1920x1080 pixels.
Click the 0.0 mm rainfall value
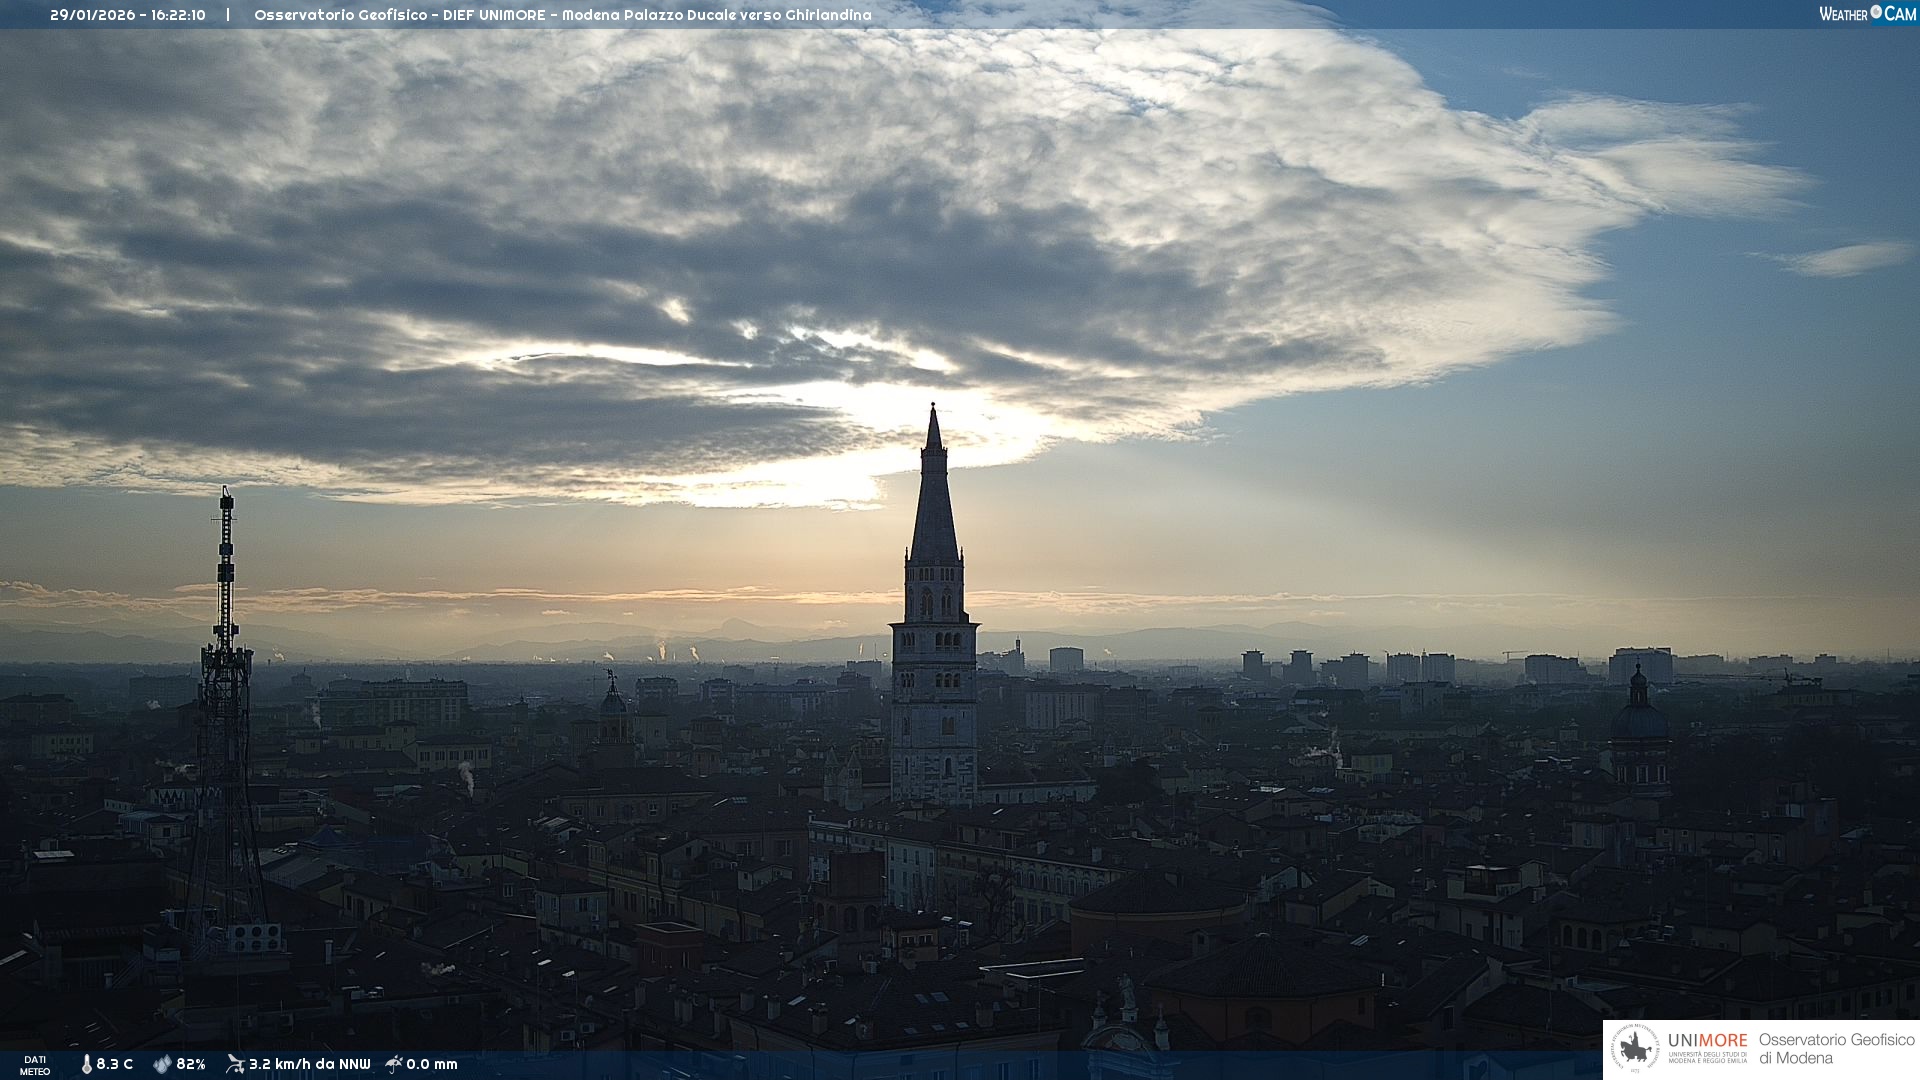pos(432,1064)
